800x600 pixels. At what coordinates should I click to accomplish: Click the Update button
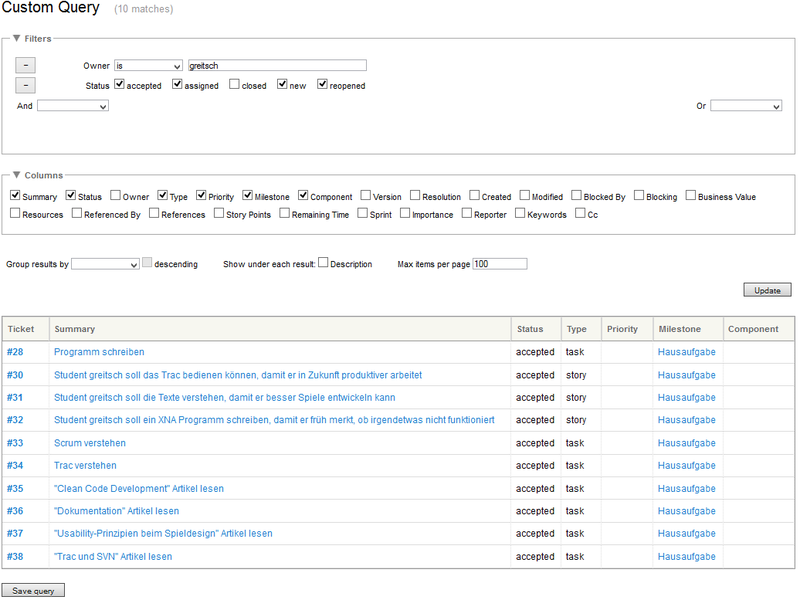767,289
